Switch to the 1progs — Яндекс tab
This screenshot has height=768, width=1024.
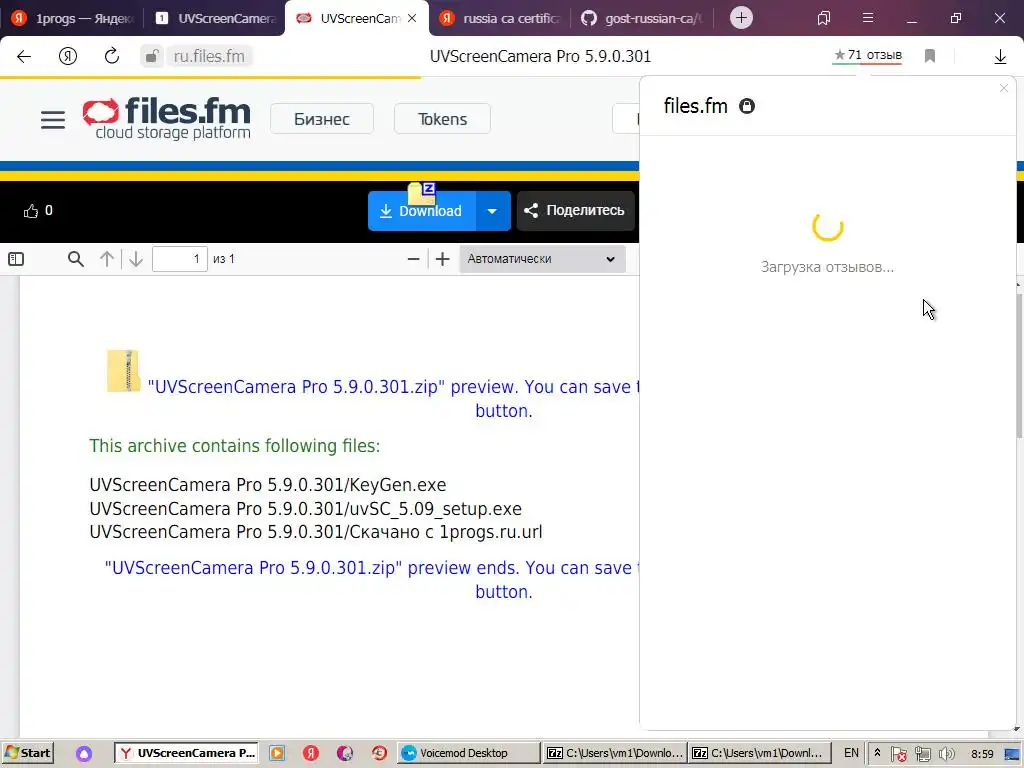(x=72, y=18)
